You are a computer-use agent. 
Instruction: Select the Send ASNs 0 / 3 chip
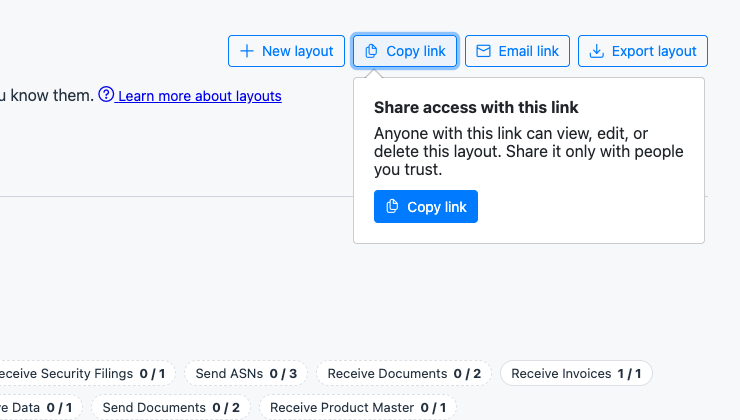[246, 373]
